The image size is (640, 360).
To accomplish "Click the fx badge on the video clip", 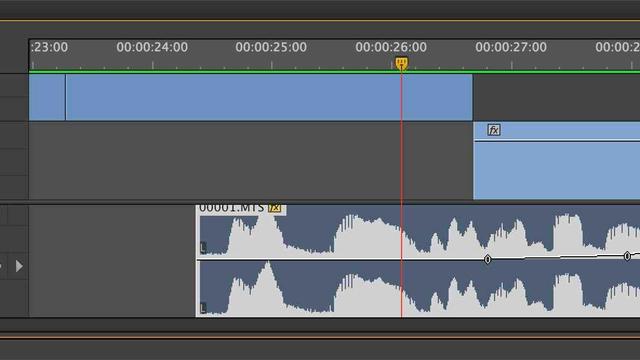I will 494,130.
